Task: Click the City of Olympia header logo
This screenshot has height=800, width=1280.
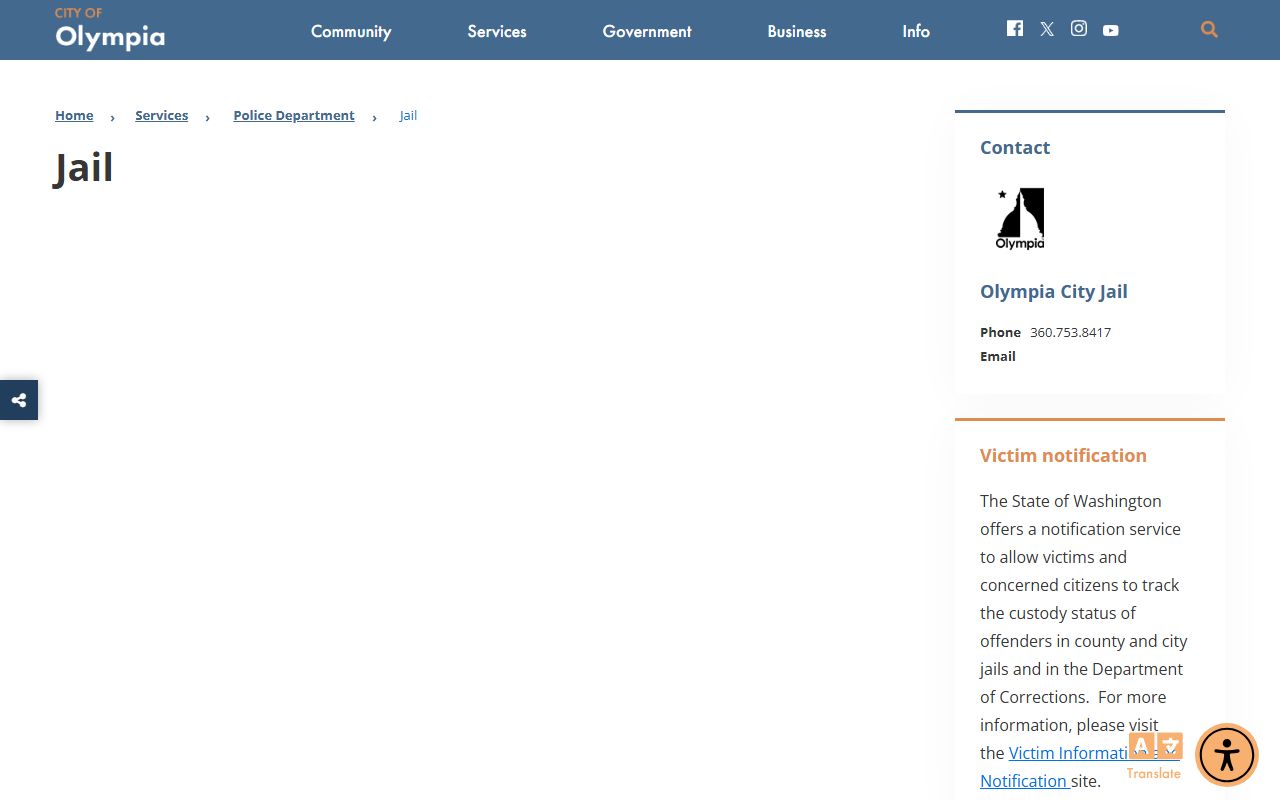Action: pyautogui.click(x=109, y=29)
